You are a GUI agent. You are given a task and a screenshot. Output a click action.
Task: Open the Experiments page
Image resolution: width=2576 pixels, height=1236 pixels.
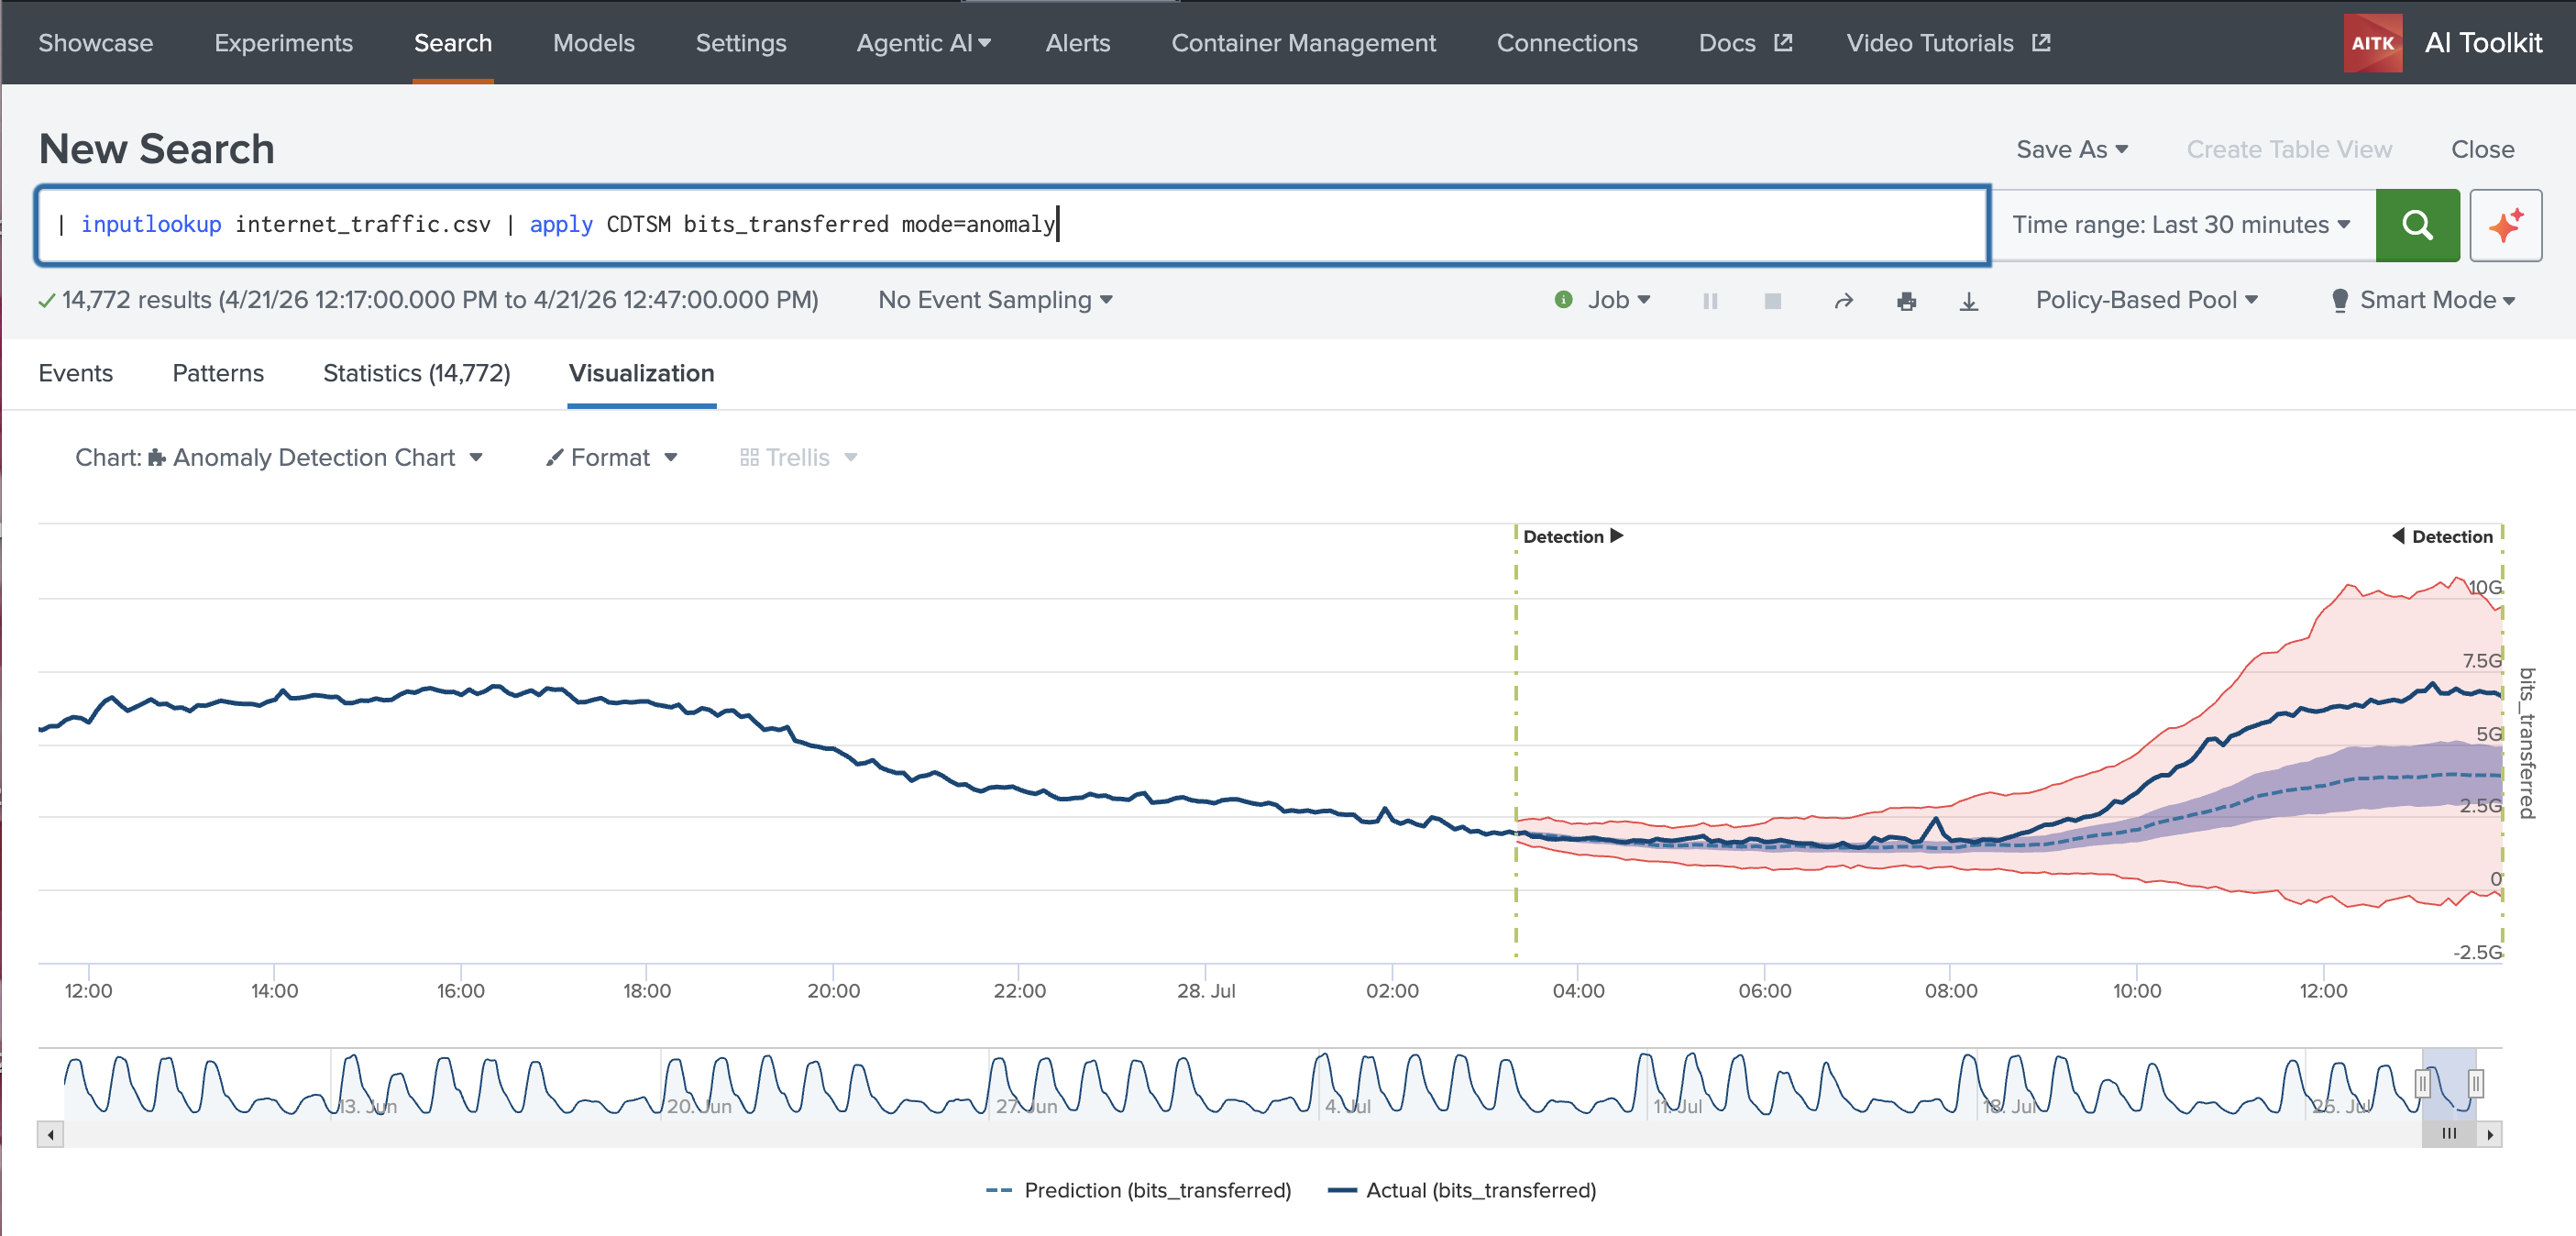283,43
